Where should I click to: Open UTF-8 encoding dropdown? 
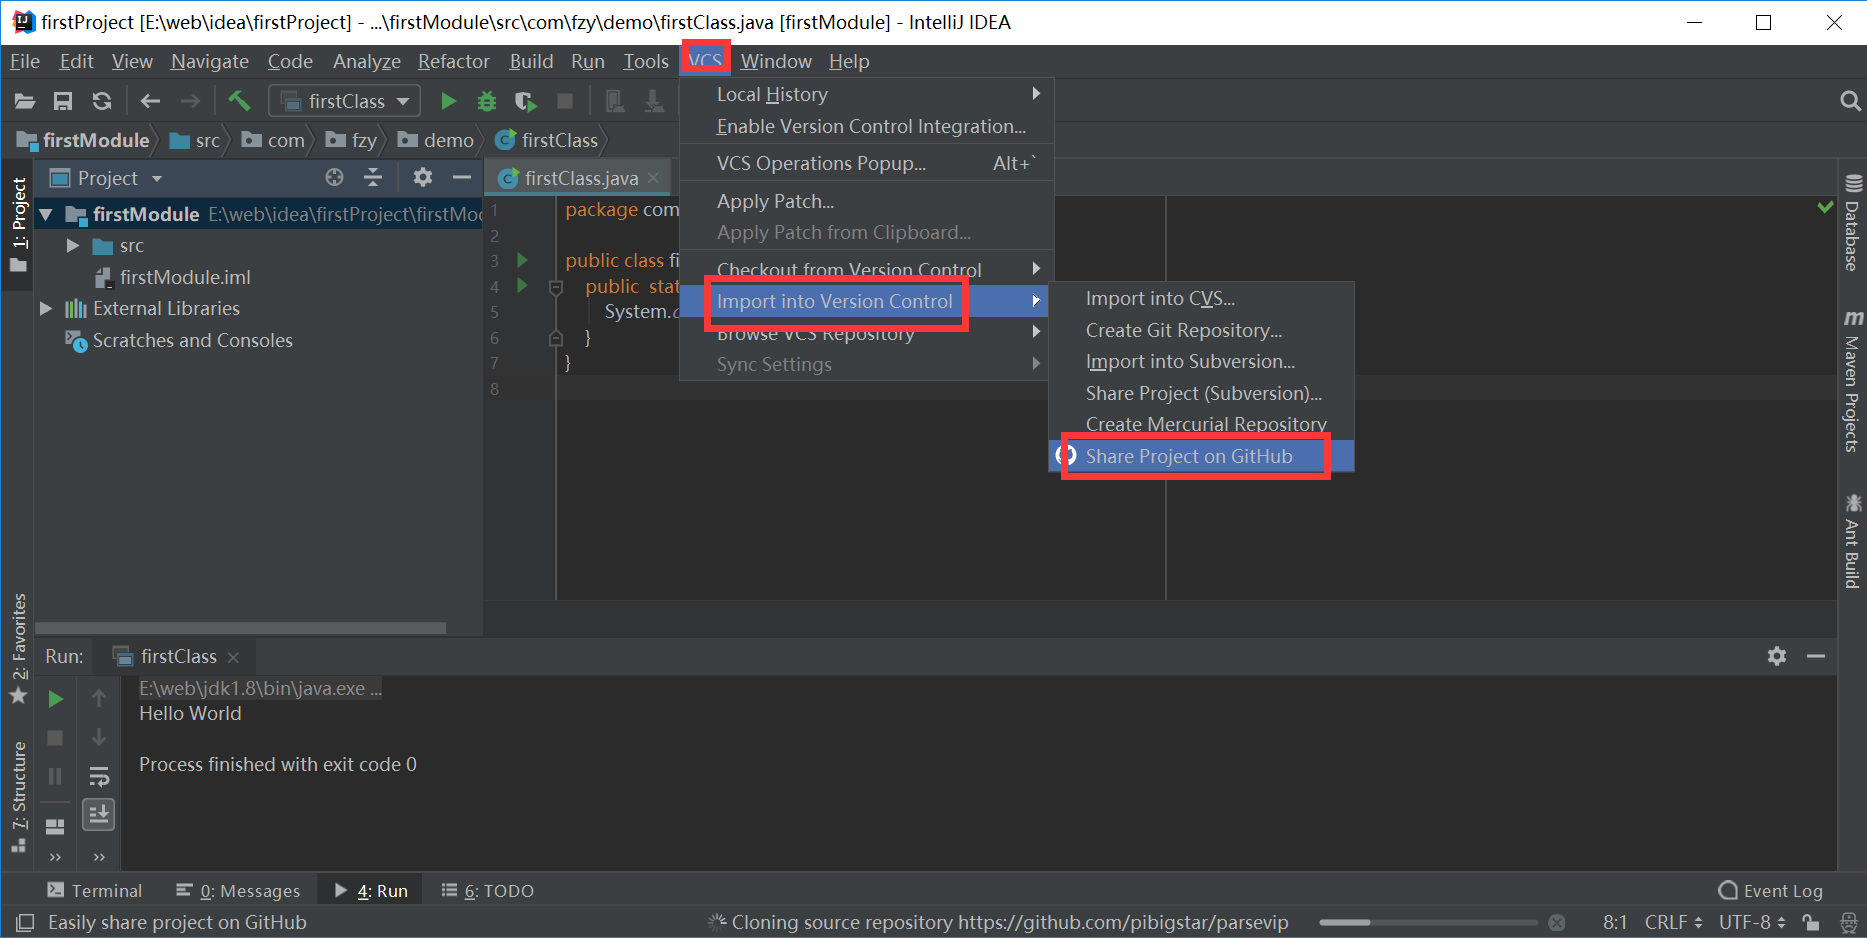click(x=1752, y=922)
